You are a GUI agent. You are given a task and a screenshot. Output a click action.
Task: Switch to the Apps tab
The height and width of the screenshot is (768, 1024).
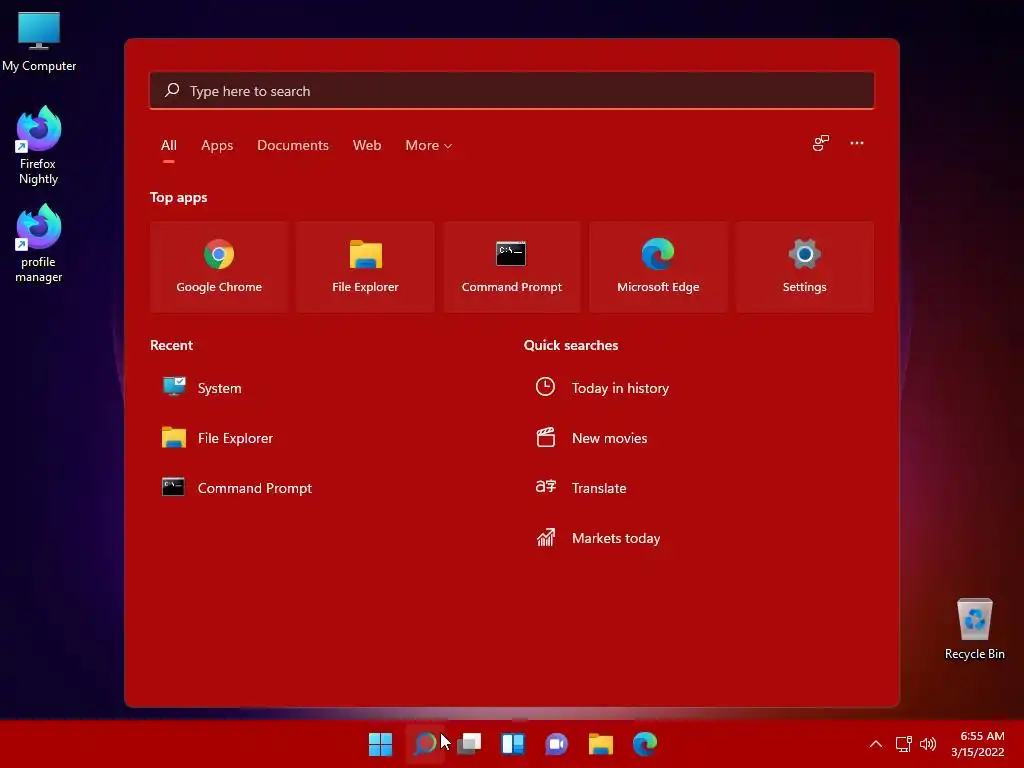click(217, 146)
